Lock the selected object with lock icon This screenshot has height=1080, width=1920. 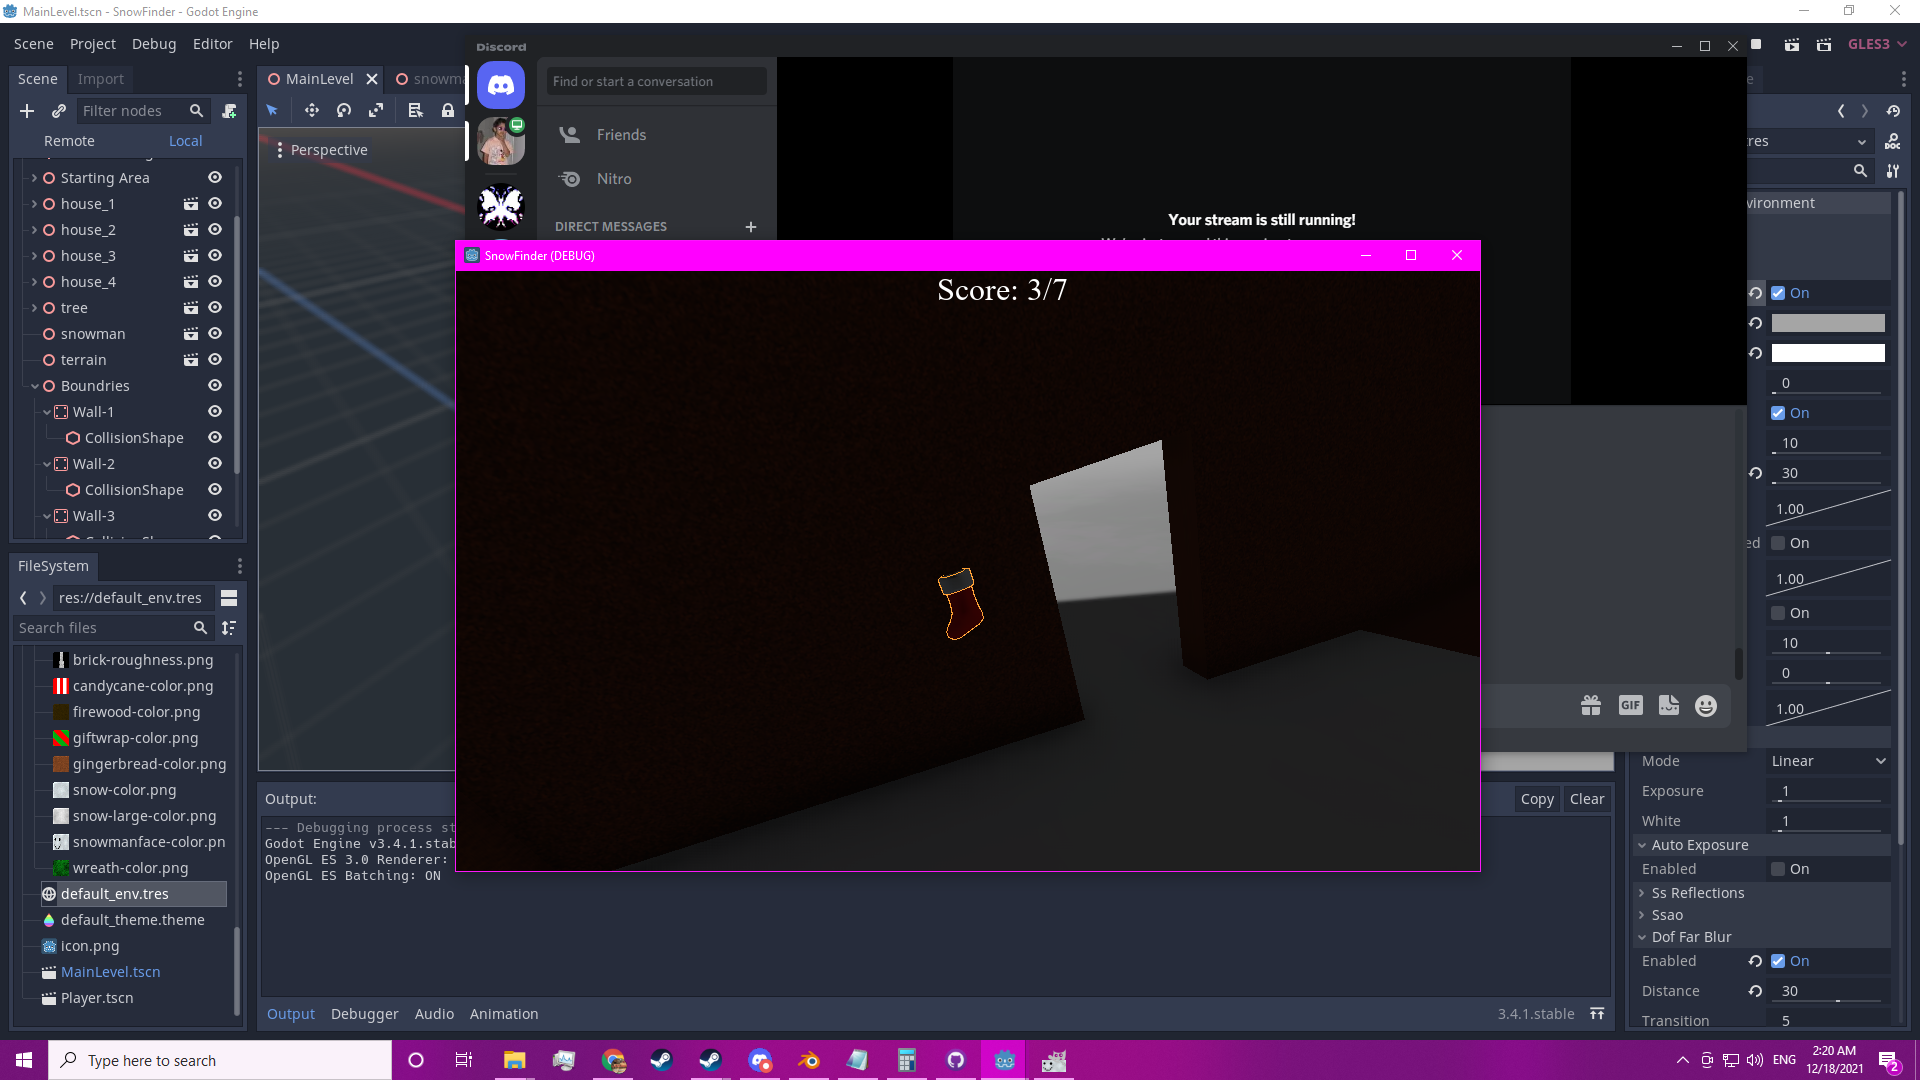coord(448,111)
